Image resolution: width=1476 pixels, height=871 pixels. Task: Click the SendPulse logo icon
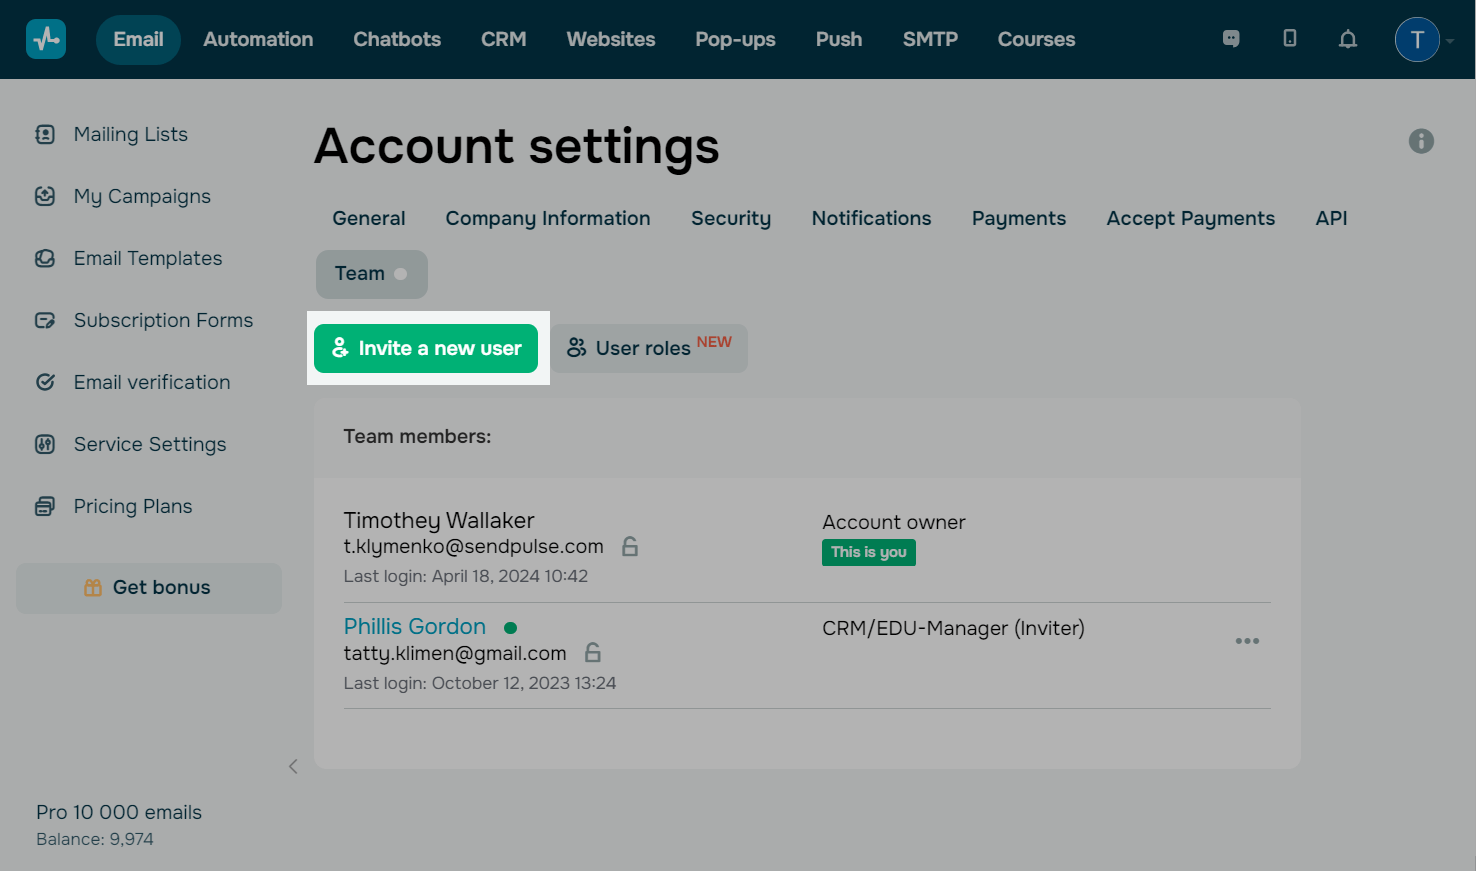pos(46,39)
